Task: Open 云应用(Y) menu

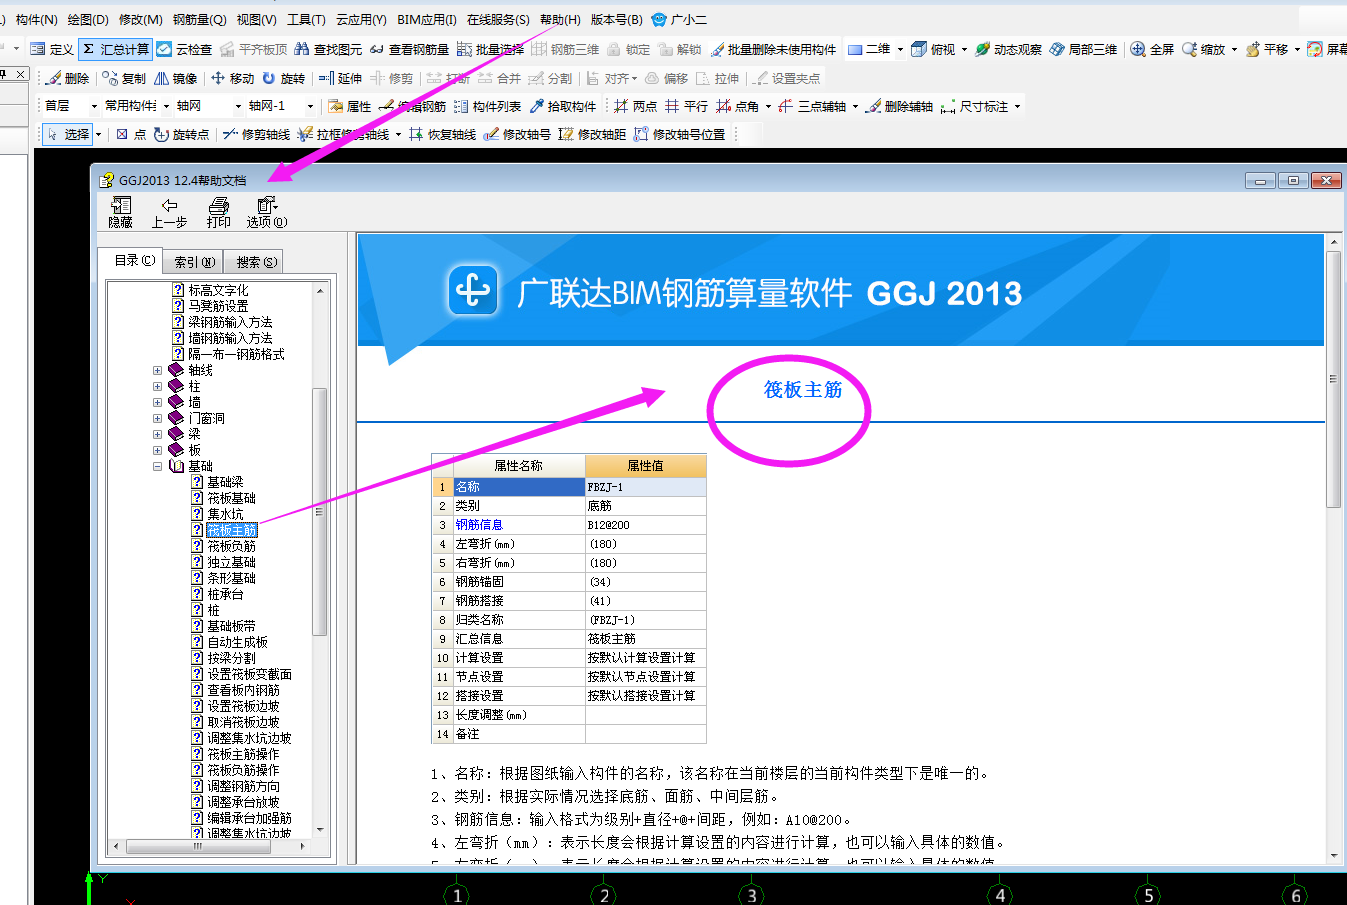Action: (x=361, y=20)
